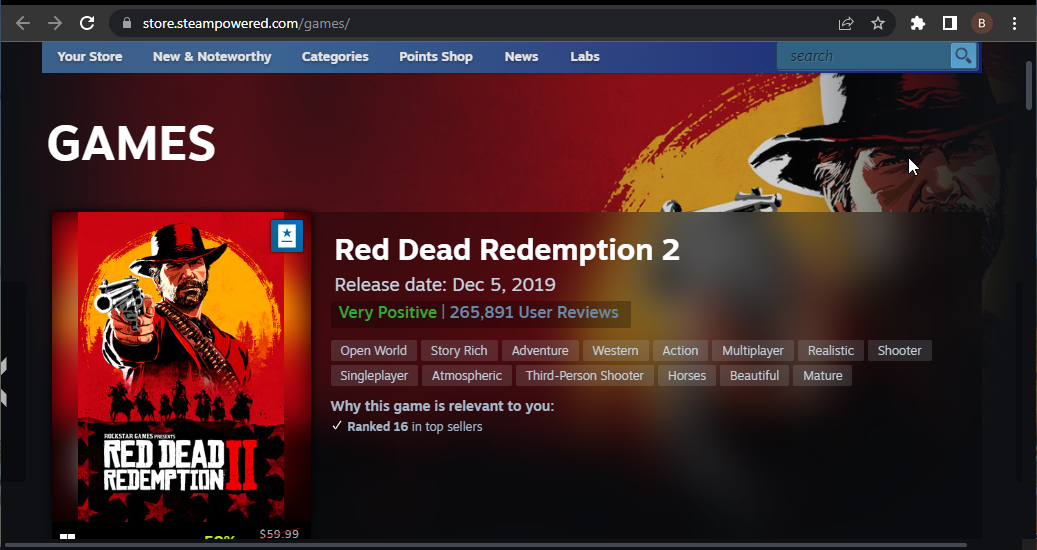Image resolution: width=1037 pixels, height=550 pixels.
Task: Open the Chrome three-dot menu
Action: (x=1014, y=23)
